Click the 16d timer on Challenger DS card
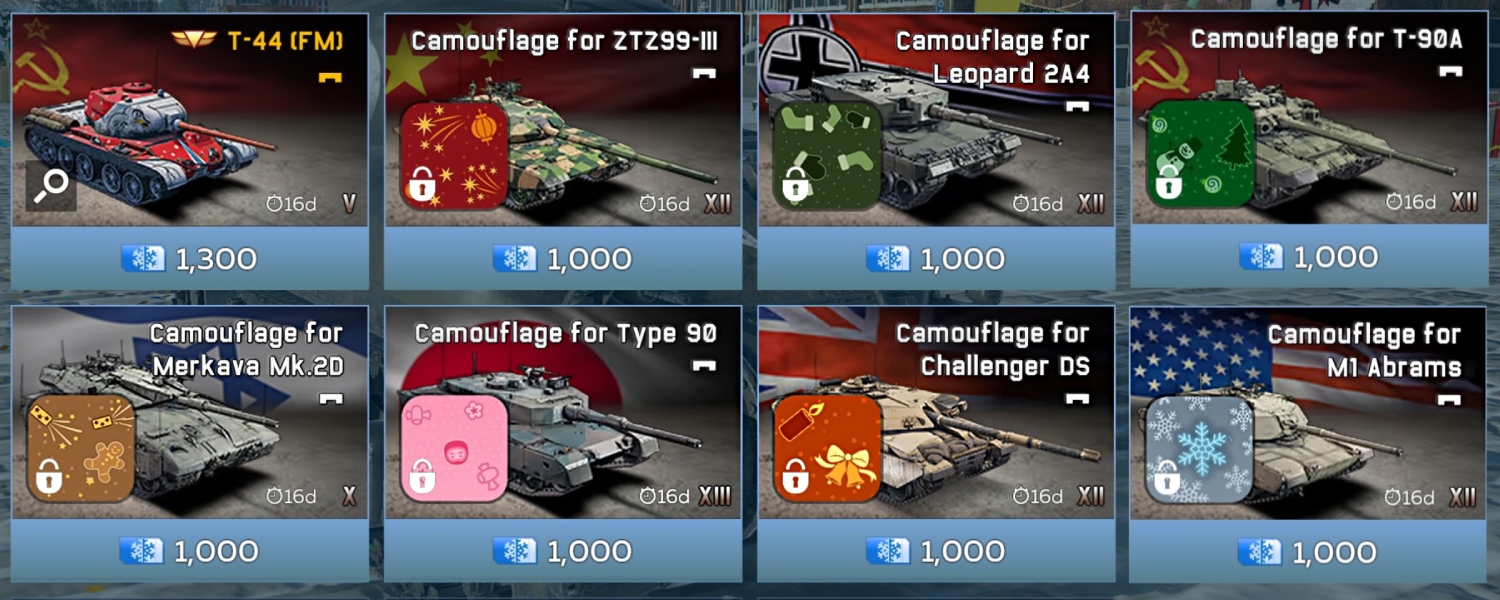 [x=1038, y=496]
